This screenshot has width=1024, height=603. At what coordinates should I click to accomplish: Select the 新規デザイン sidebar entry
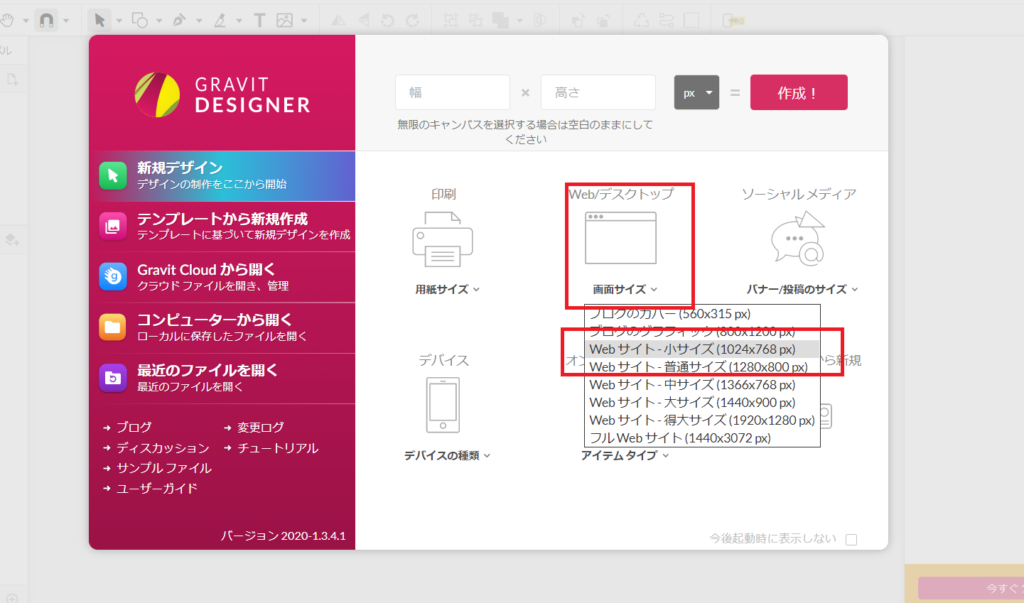coord(222,176)
